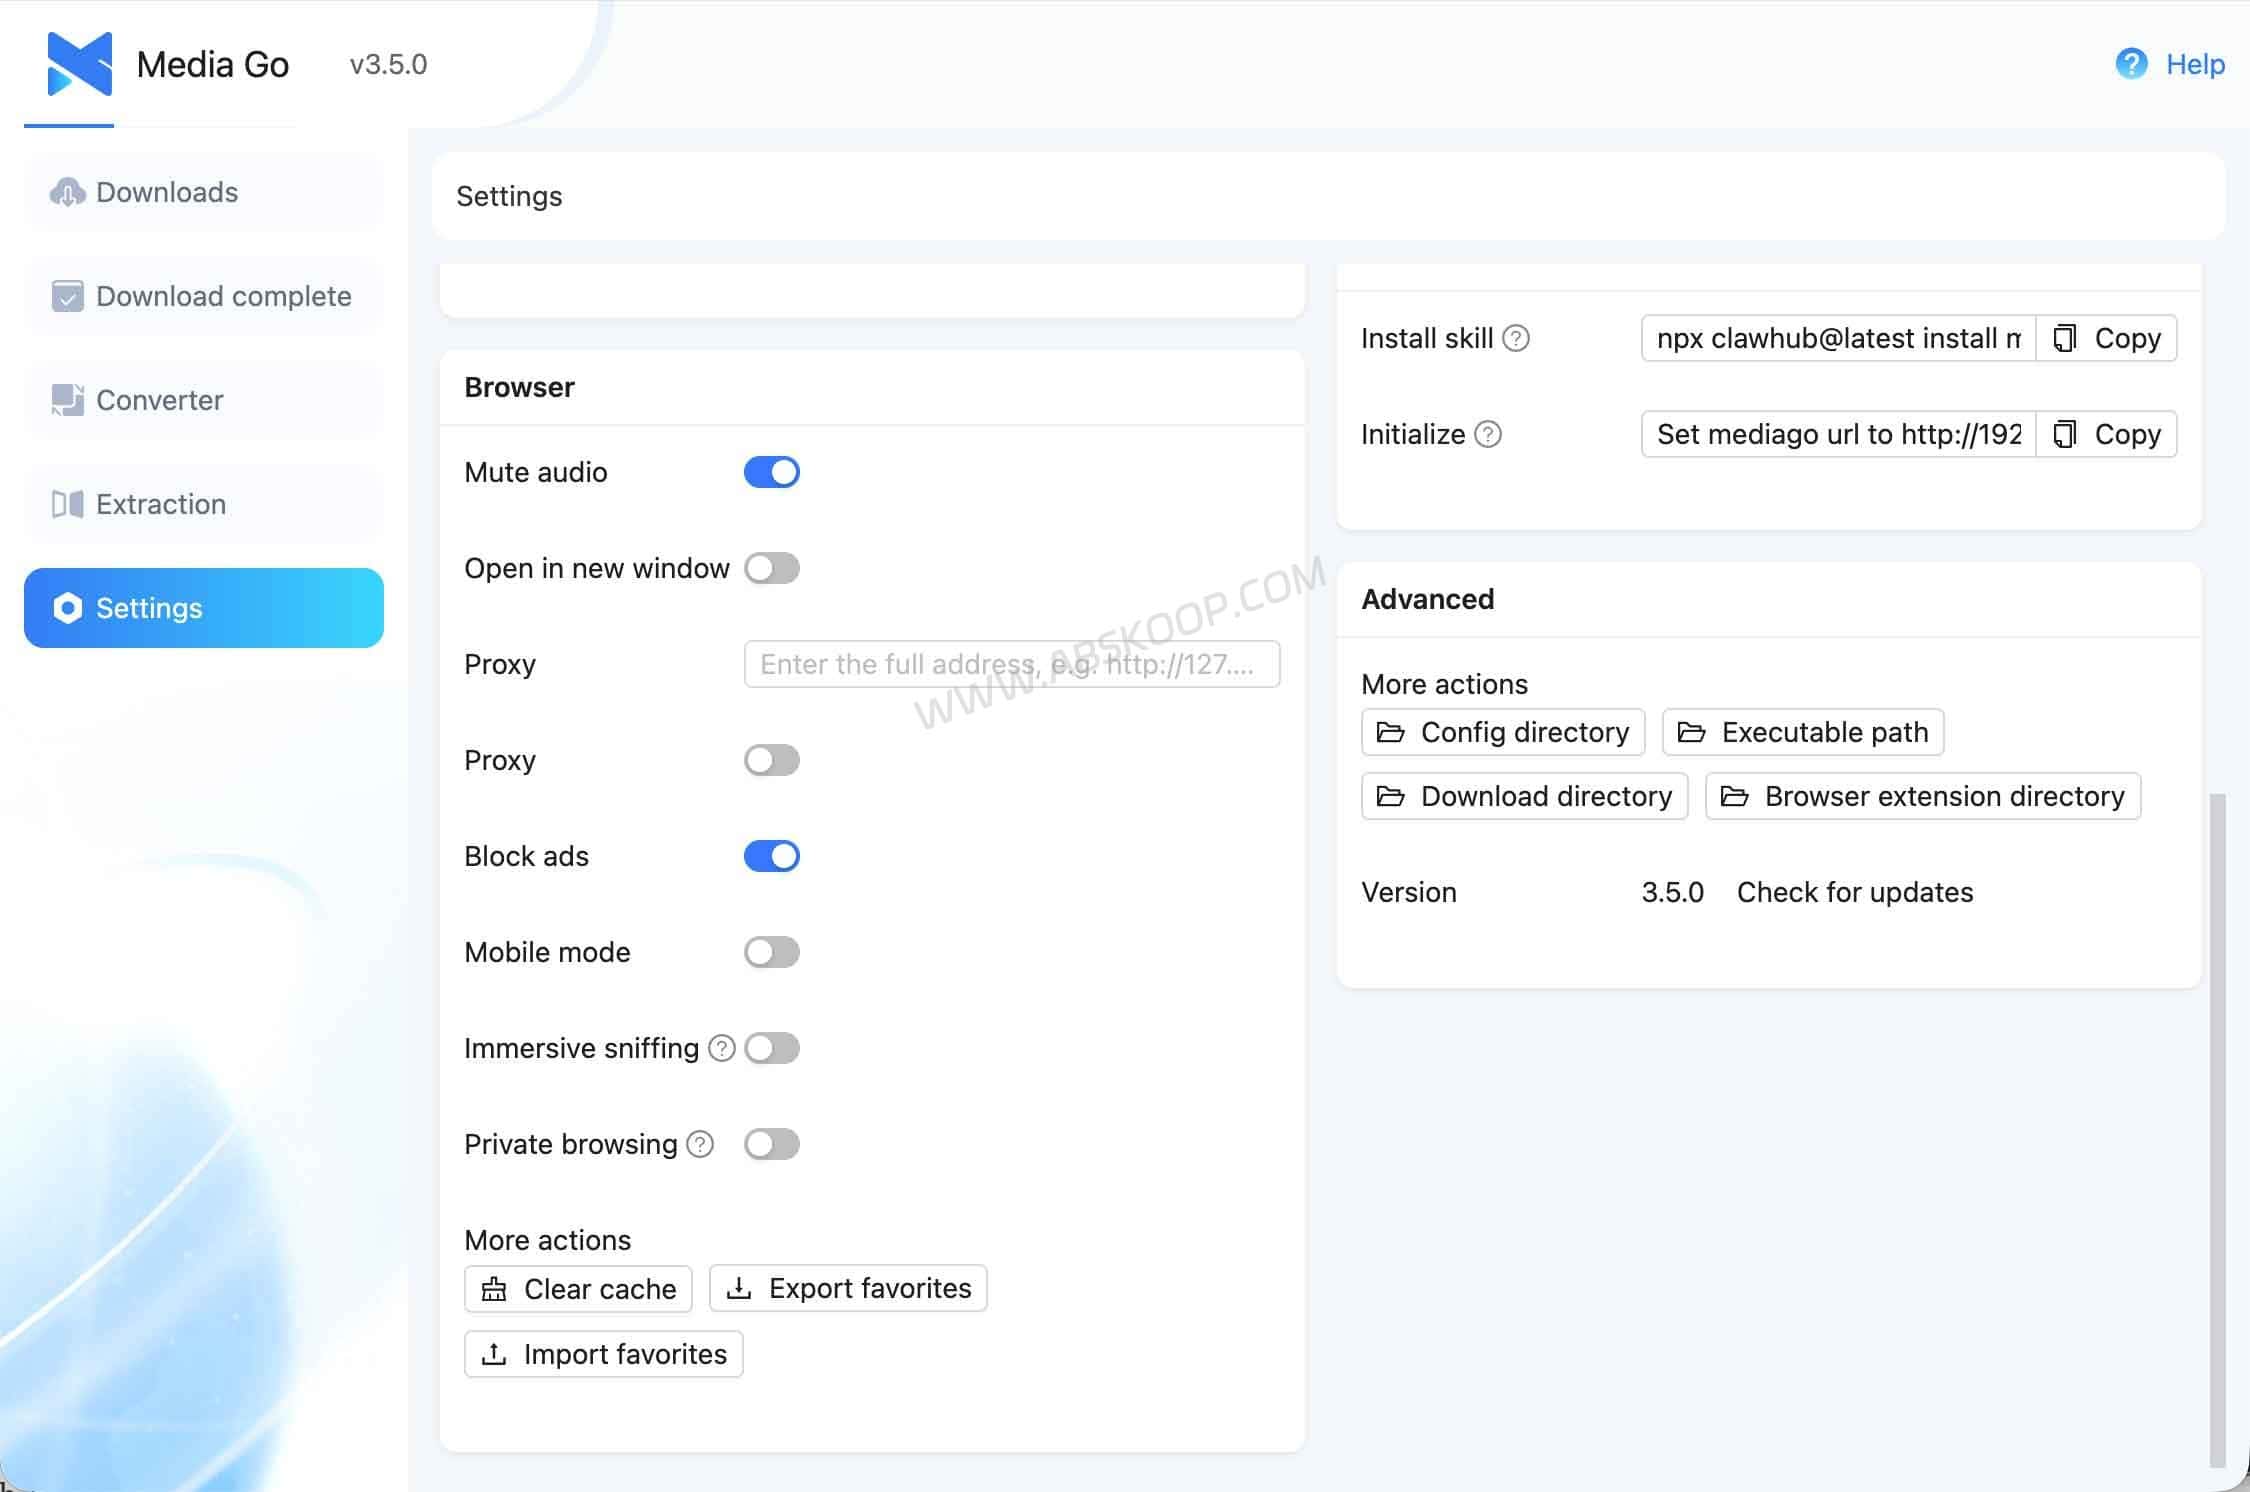2250x1492 pixels.
Task: Copy the Initialize command
Action: 2107,434
